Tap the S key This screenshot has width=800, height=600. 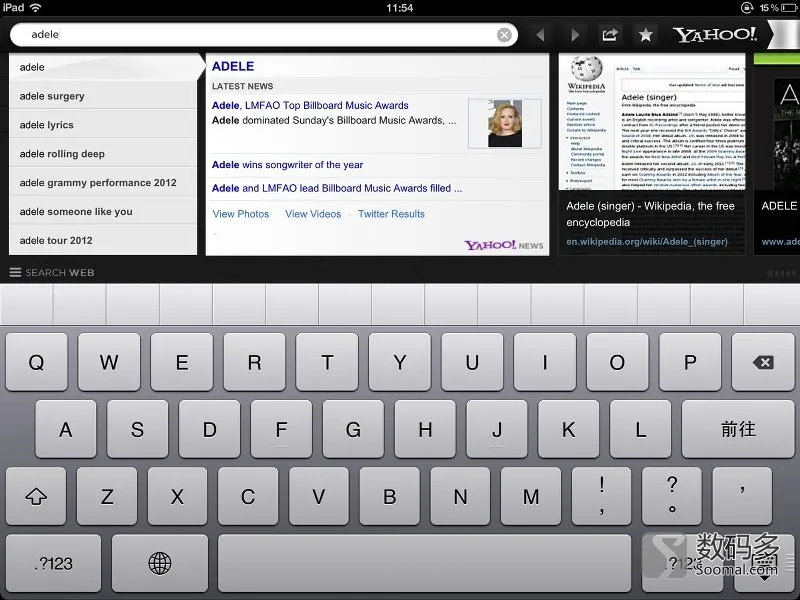tap(137, 429)
